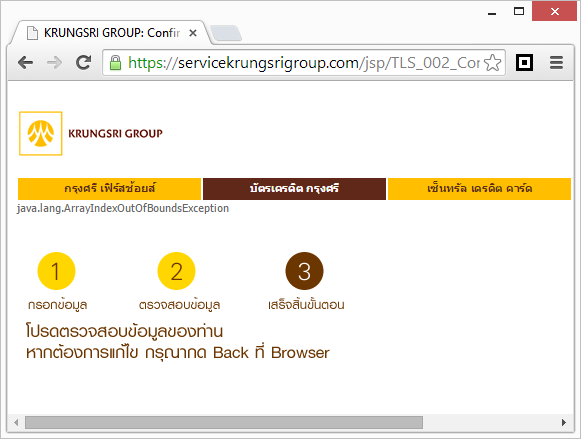Maximize the browser window
Screen dimensions: 581x439
(519, 11)
